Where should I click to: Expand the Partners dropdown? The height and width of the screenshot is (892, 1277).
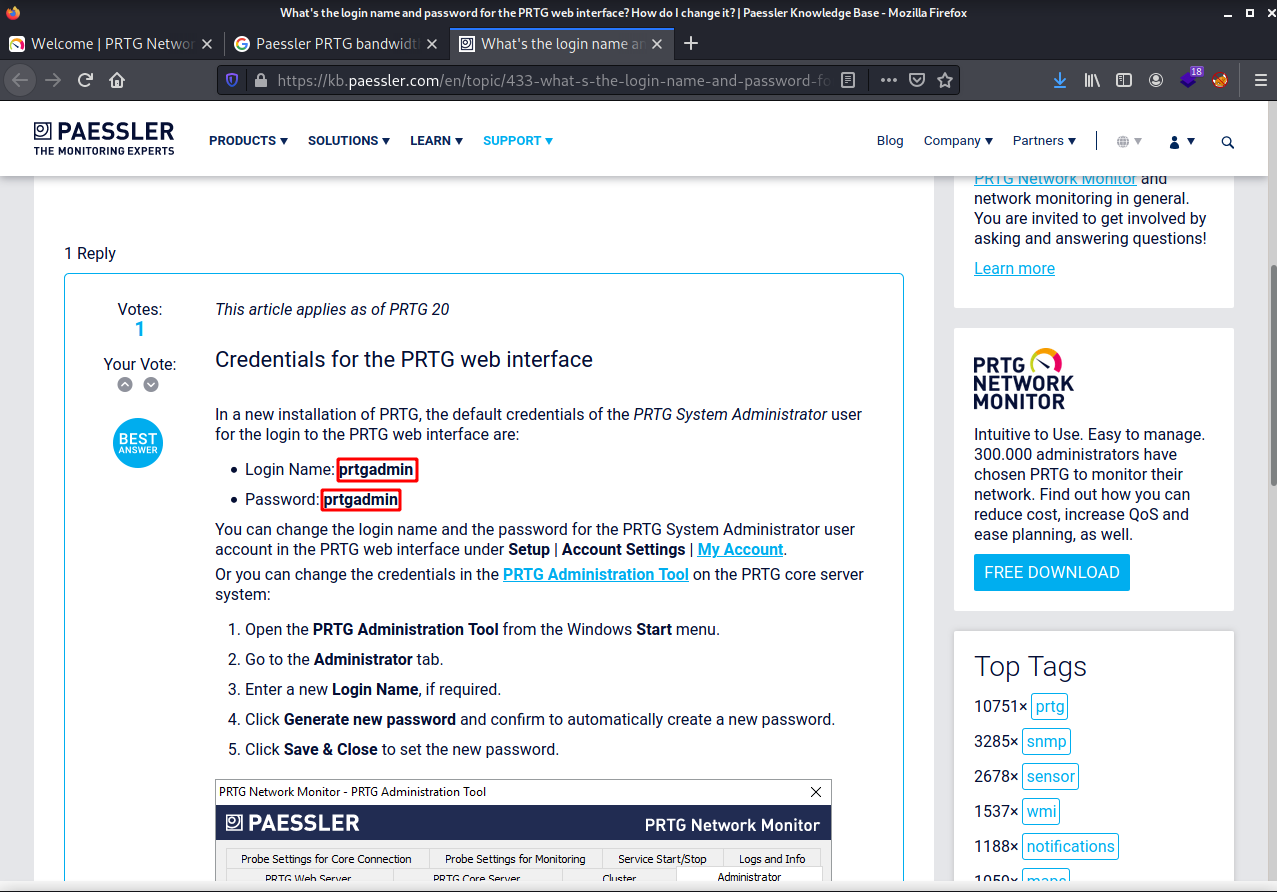click(1044, 141)
